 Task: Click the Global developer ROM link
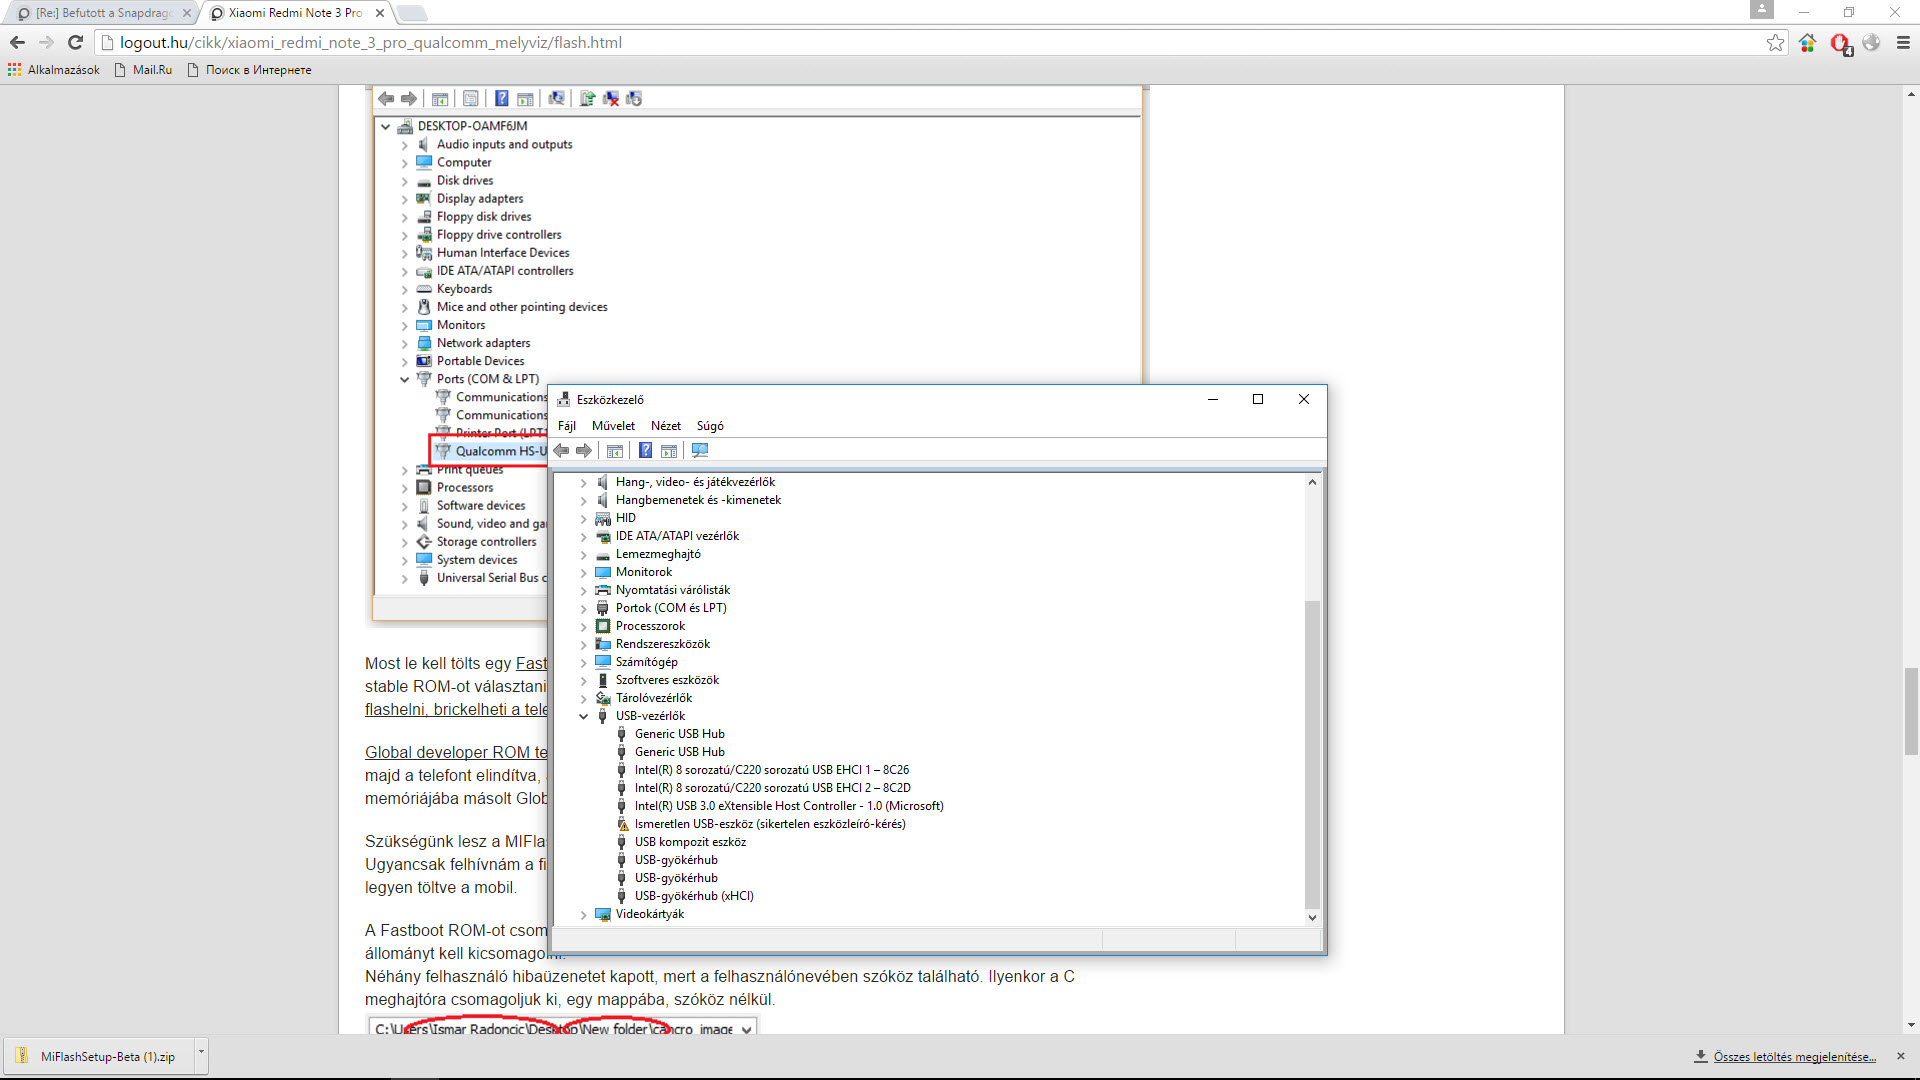[456, 753]
